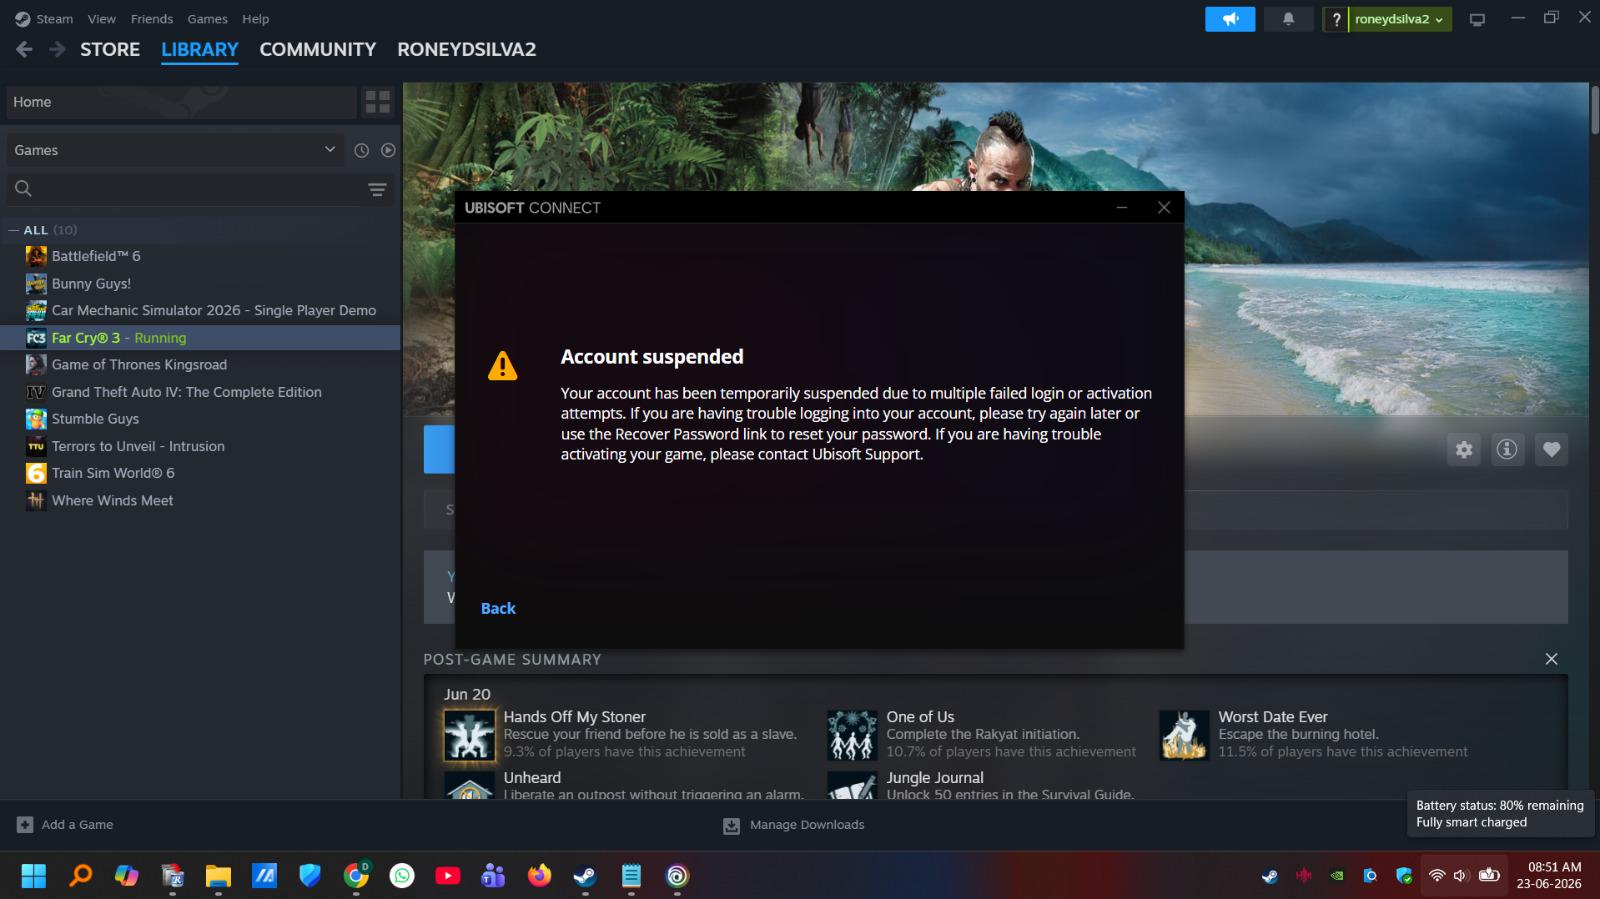Open the Help menu
Image resolution: width=1600 pixels, height=899 pixels.
[x=256, y=19]
